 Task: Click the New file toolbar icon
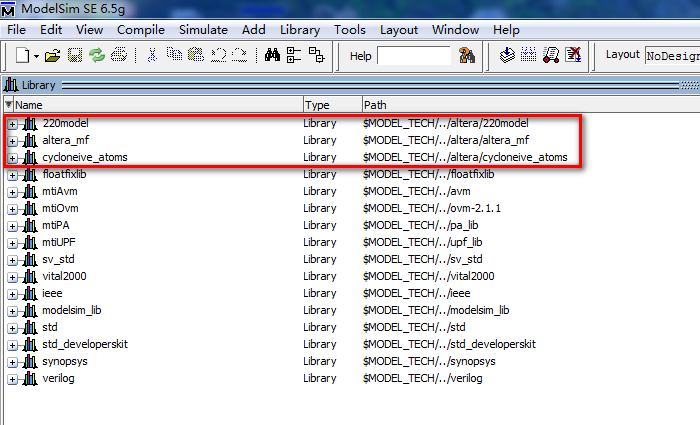22,56
